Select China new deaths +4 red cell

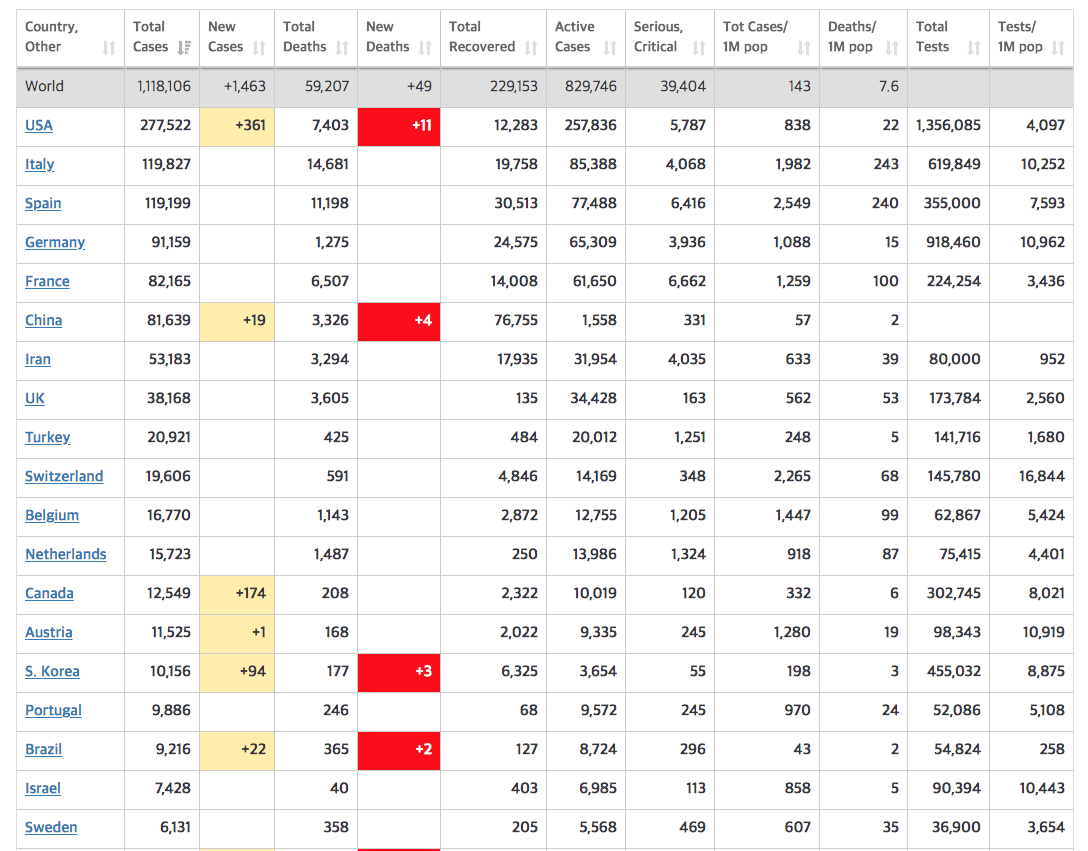point(399,321)
